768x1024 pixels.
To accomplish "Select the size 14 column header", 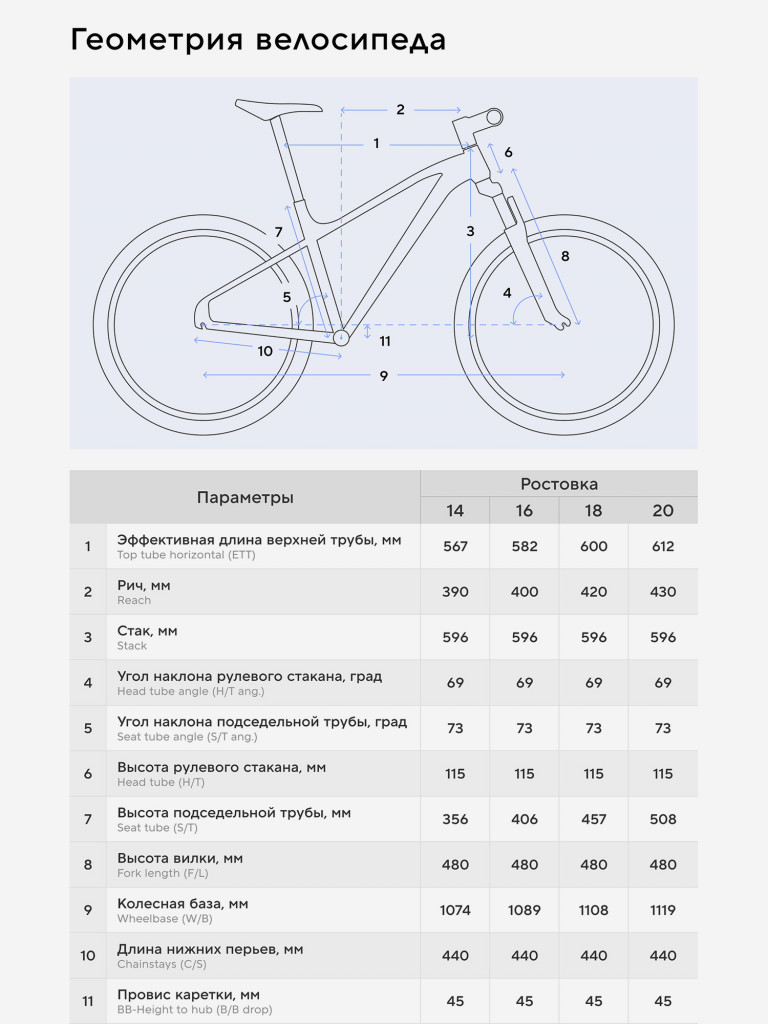I will pyautogui.click(x=455, y=511).
